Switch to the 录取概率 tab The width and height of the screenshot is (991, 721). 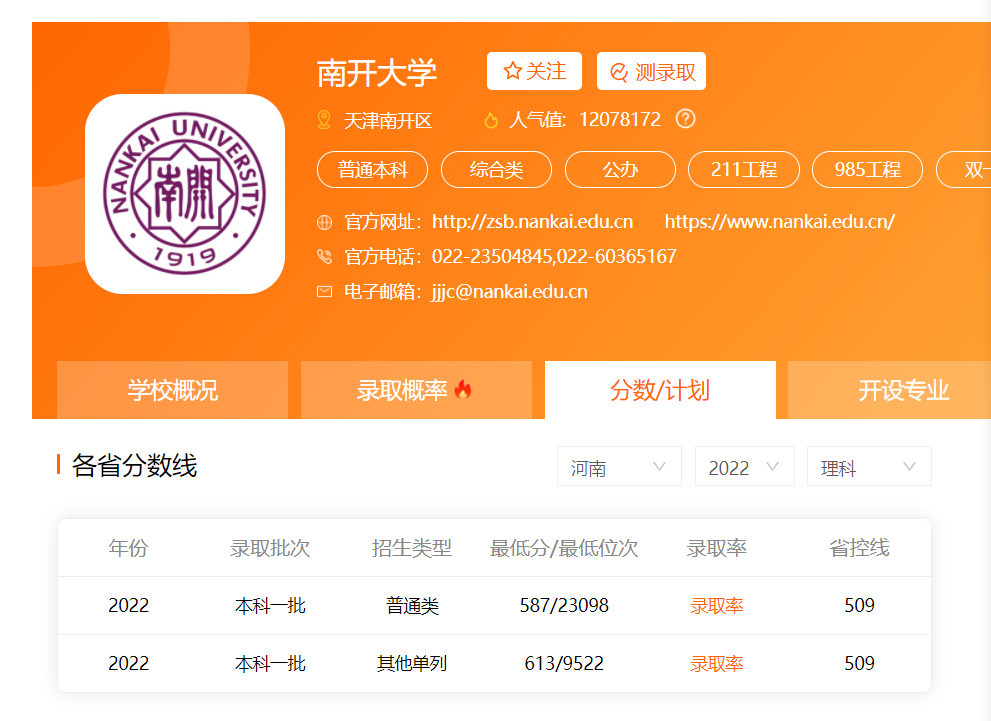coord(416,390)
